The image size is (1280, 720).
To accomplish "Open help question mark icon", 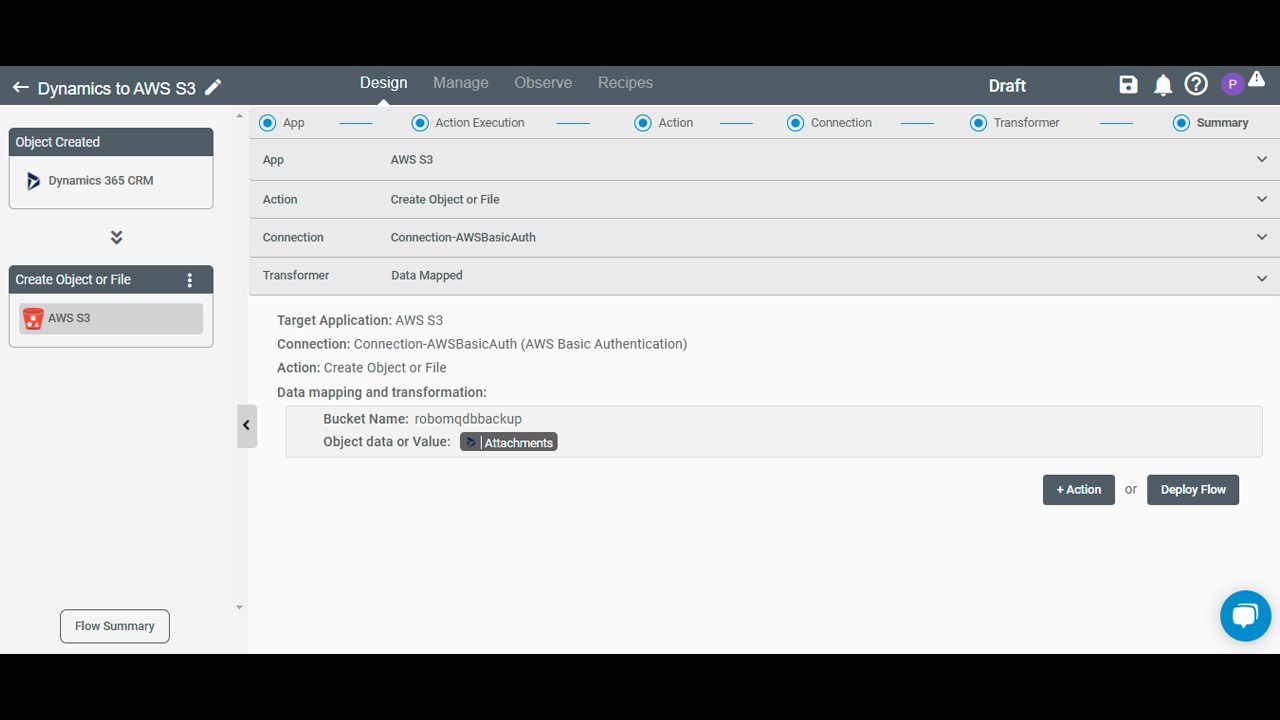I will (x=1196, y=85).
